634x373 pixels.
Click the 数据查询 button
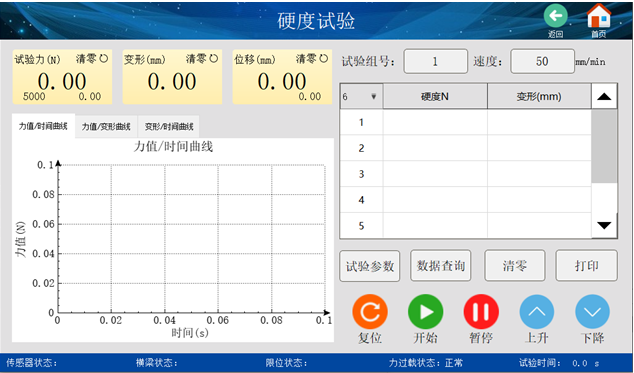pos(441,266)
